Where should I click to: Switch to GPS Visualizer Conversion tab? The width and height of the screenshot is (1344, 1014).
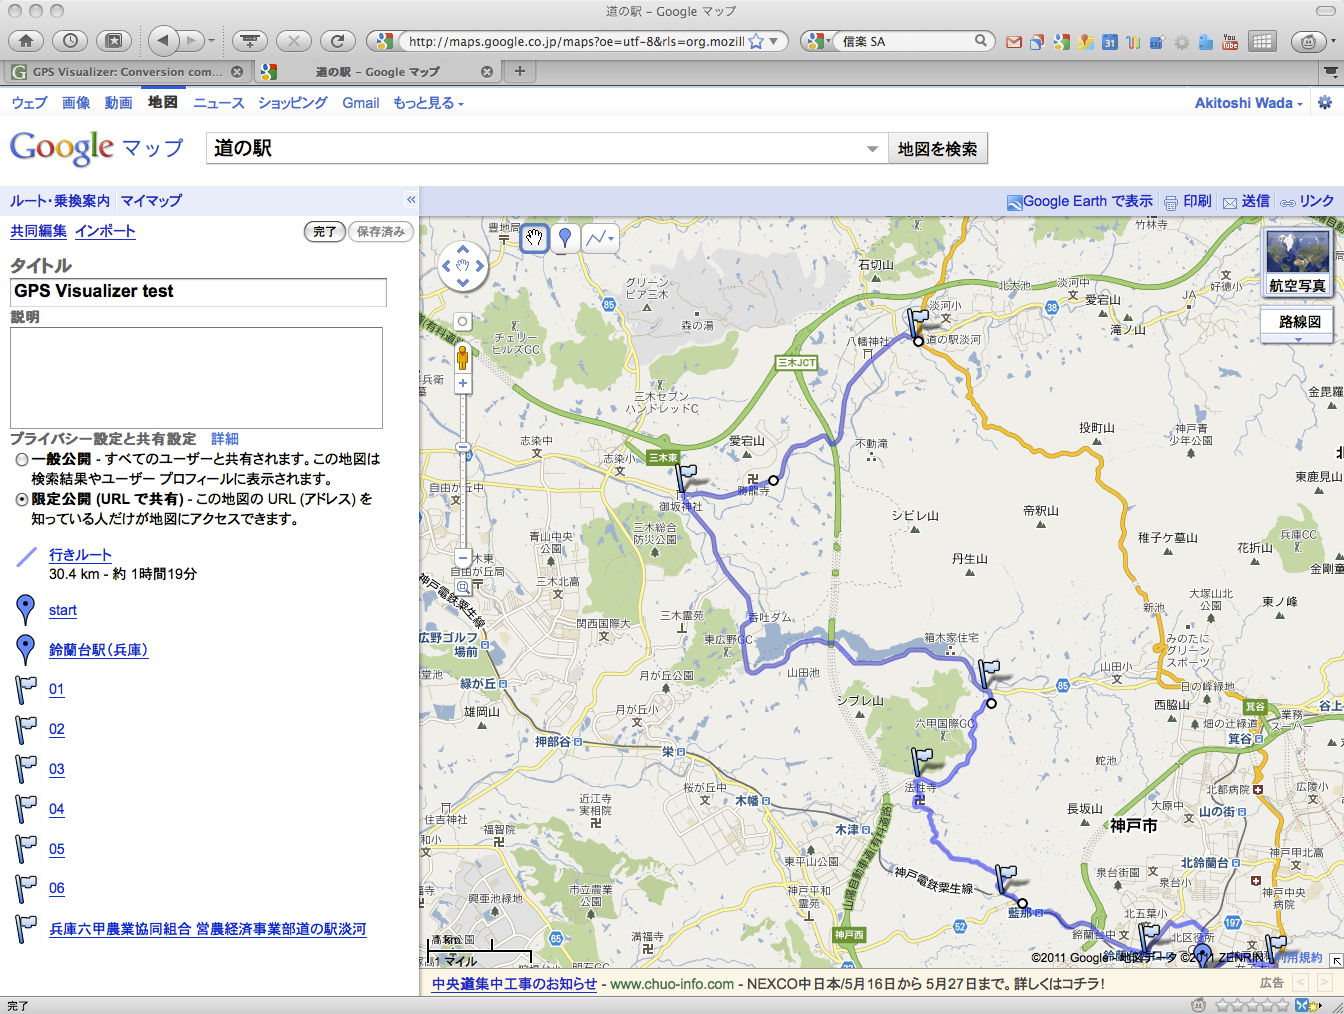click(x=125, y=72)
